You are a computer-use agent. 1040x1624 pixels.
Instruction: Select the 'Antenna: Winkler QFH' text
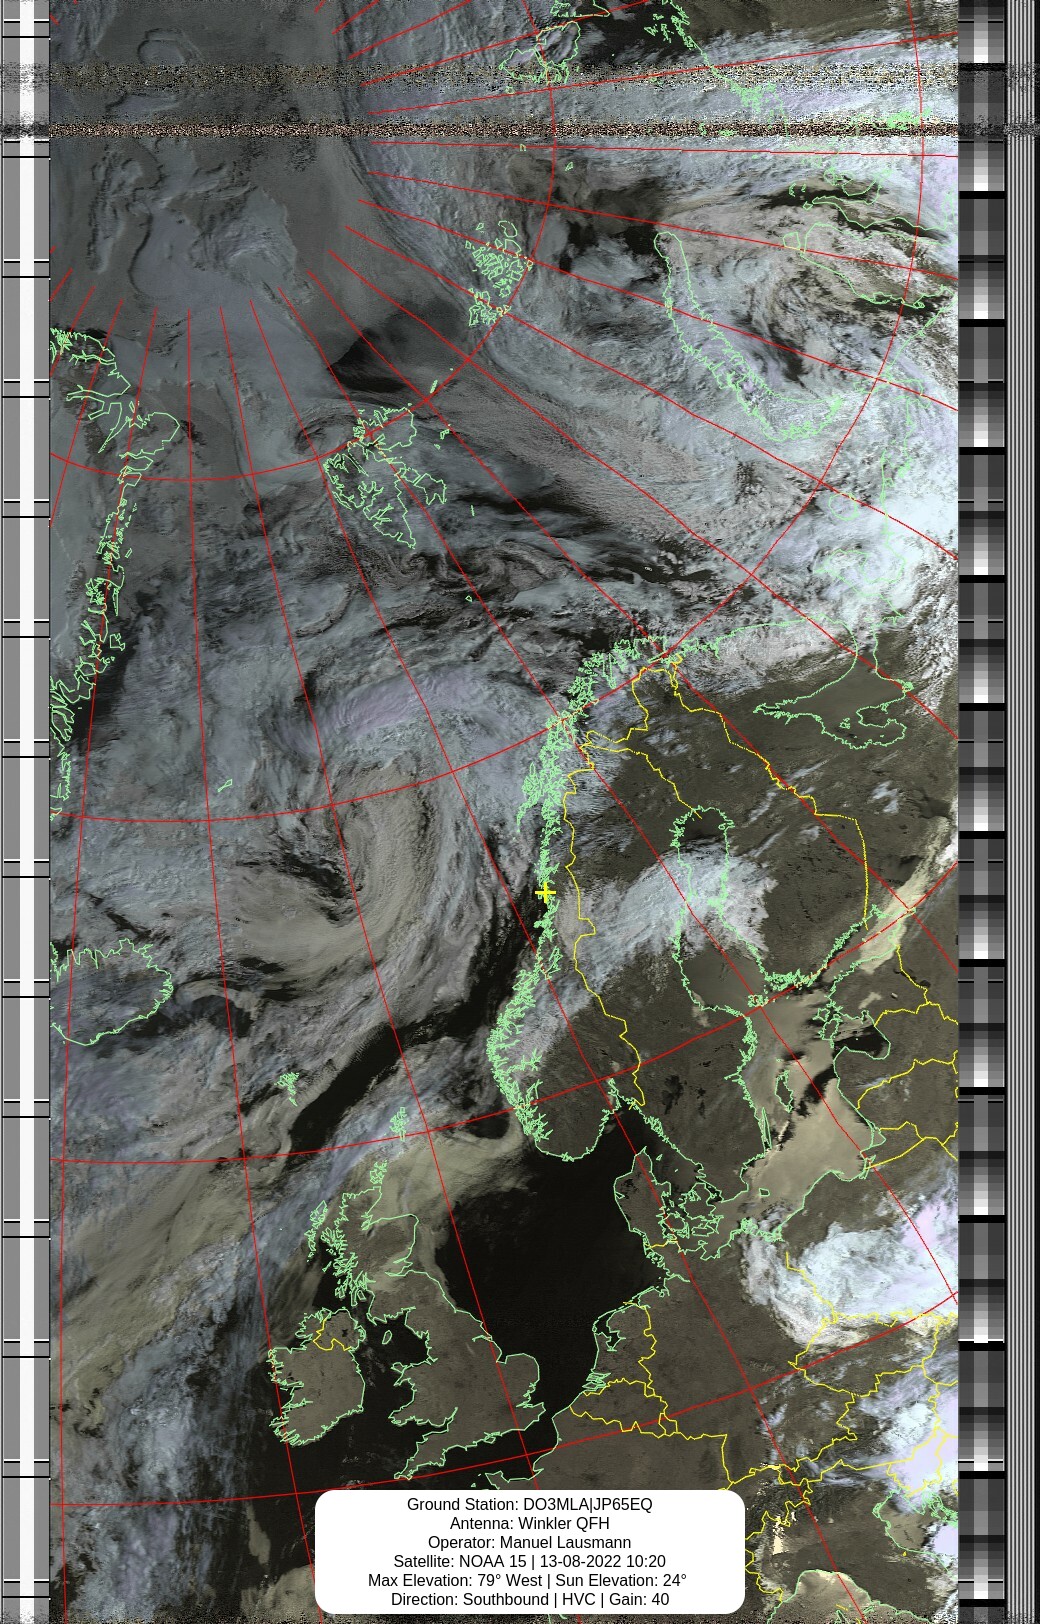point(529,1523)
